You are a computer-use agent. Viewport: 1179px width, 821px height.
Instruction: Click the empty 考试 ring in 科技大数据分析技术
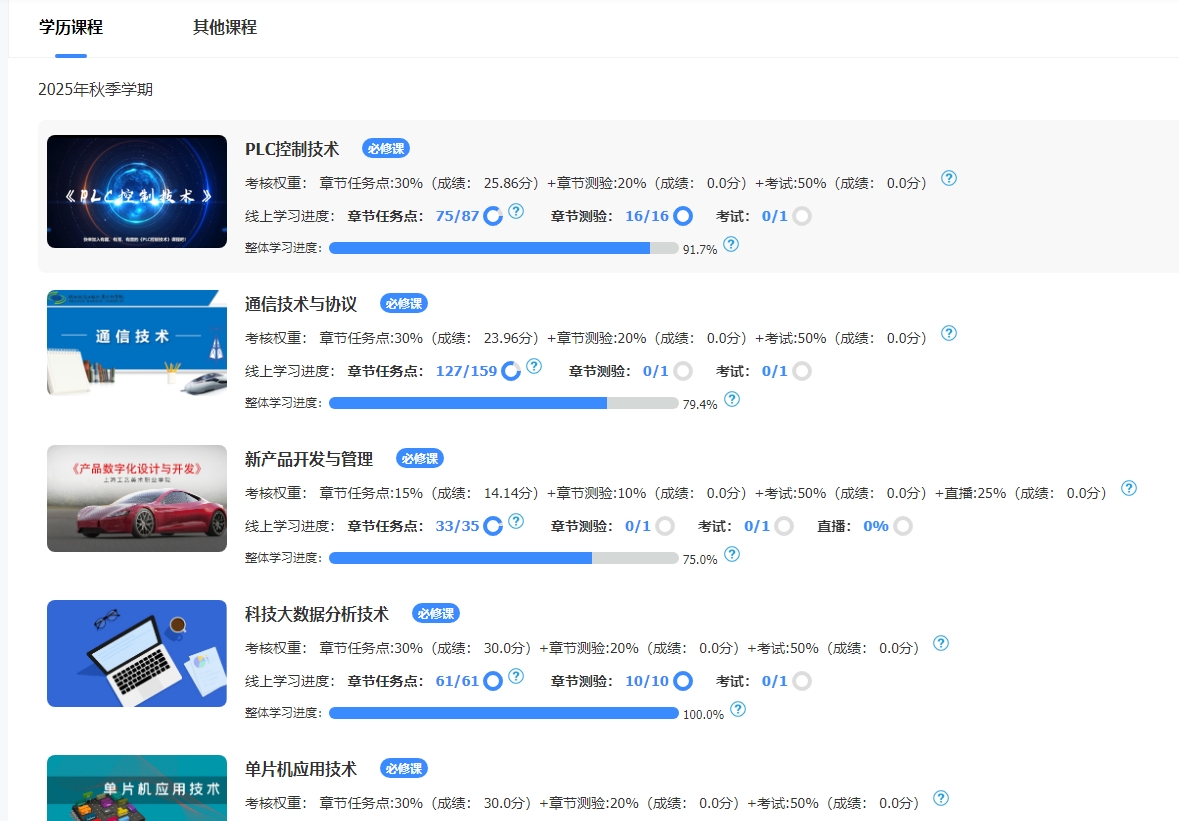pos(802,681)
